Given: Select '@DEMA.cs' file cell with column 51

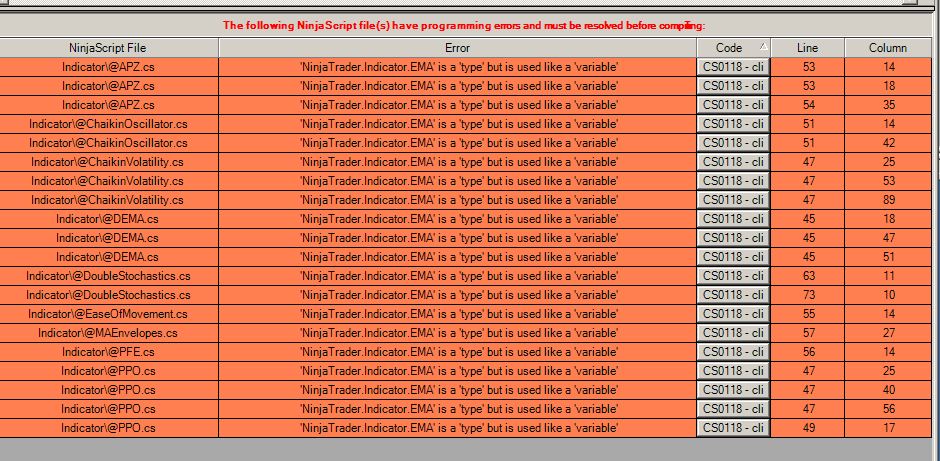Looking at the screenshot, I should pos(109,257).
